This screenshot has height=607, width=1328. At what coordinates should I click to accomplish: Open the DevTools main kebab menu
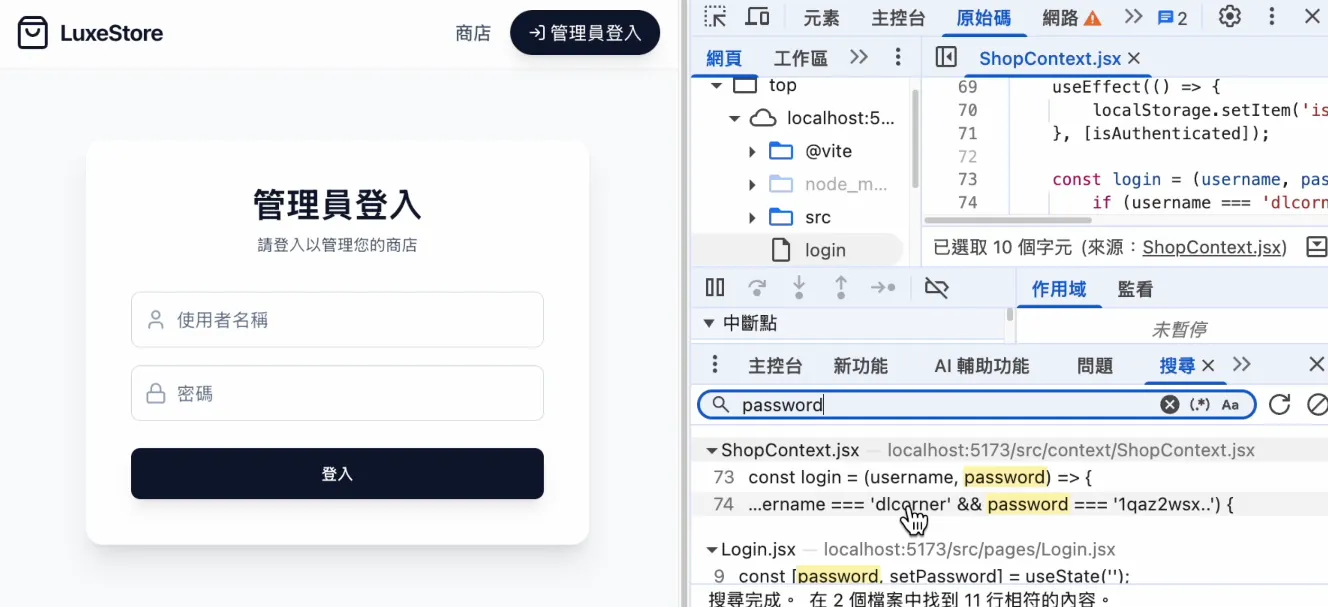pyautogui.click(x=1272, y=17)
